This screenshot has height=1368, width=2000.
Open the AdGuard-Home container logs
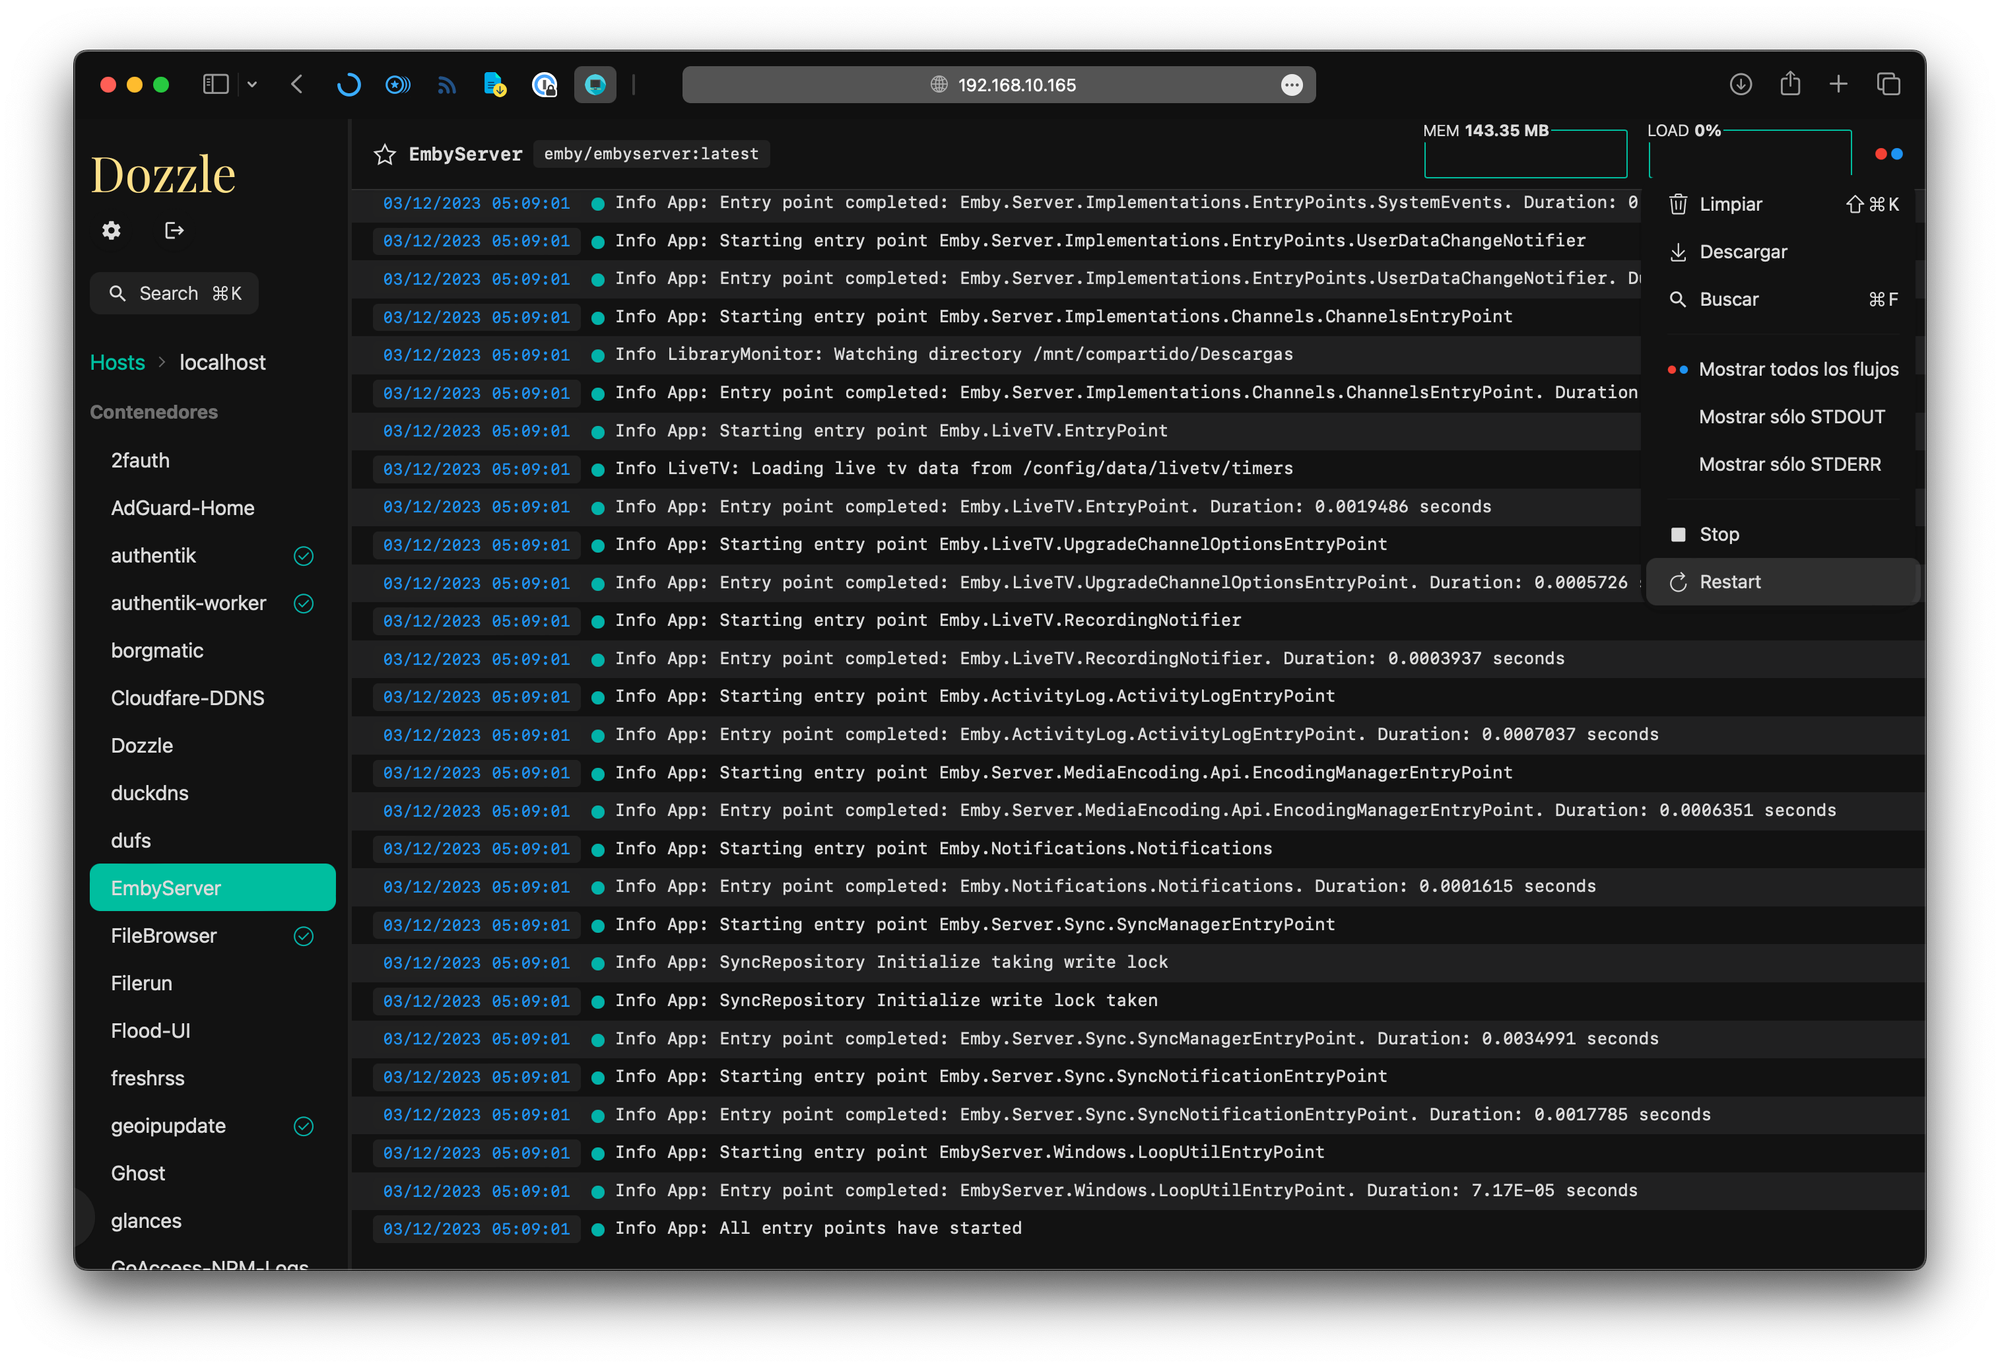[212, 508]
